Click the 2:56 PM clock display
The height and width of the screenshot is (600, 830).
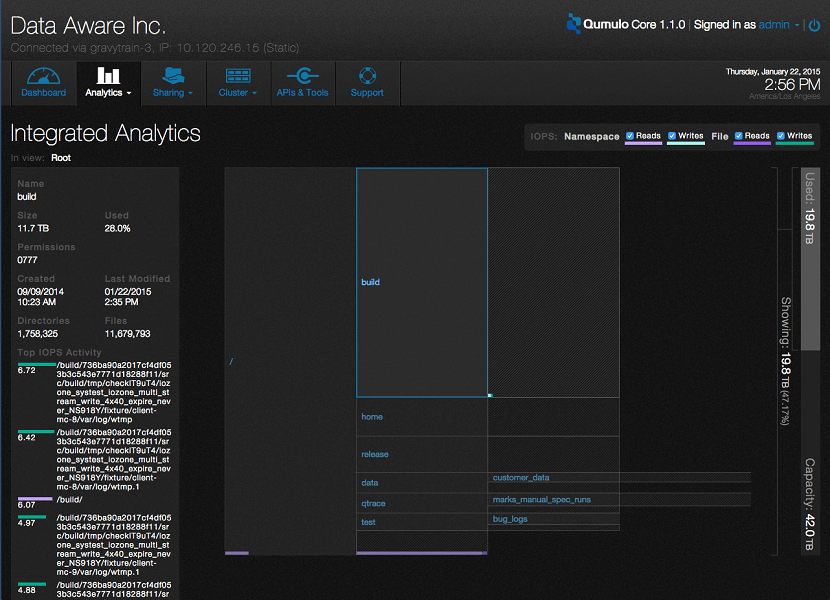pyautogui.click(x=792, y=85)
